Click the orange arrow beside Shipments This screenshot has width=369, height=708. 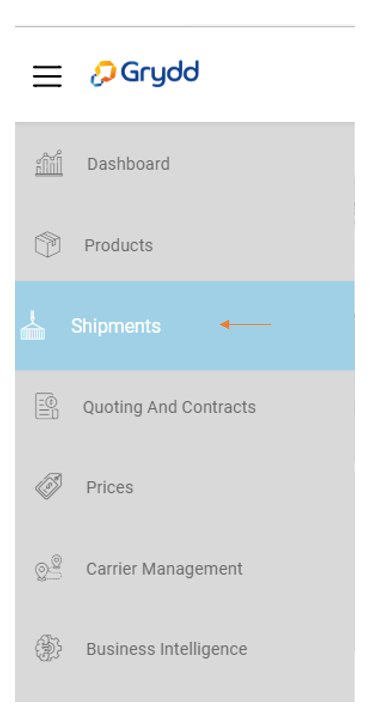coord(245,324)
